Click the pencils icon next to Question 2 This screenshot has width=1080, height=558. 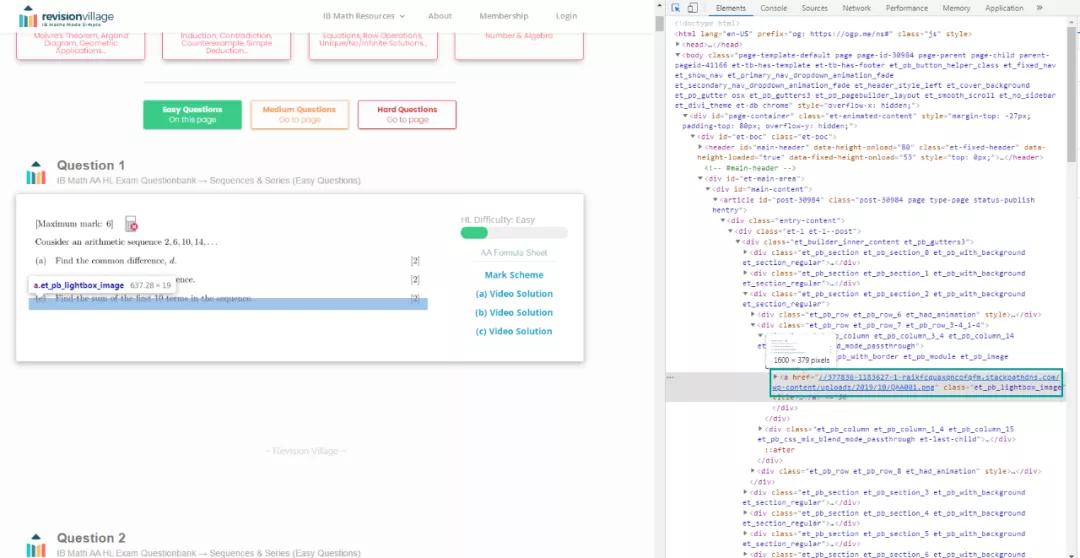36,544
